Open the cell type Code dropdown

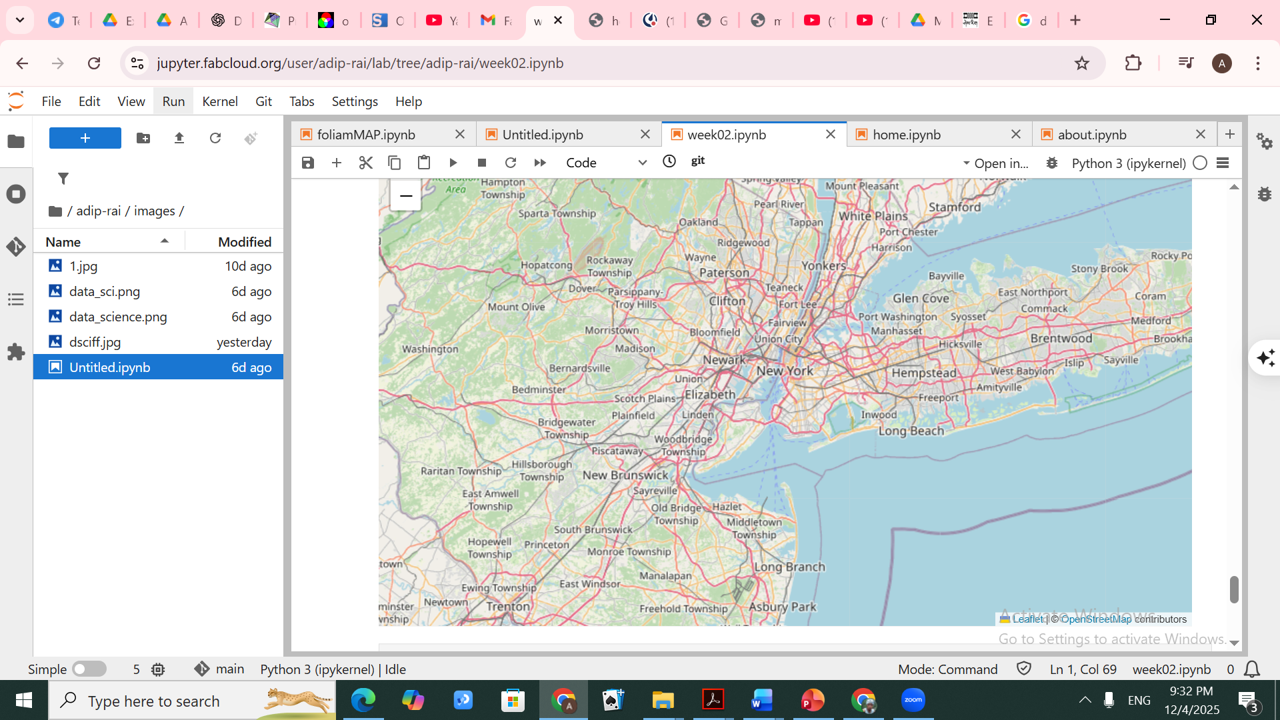pos(606,163)
